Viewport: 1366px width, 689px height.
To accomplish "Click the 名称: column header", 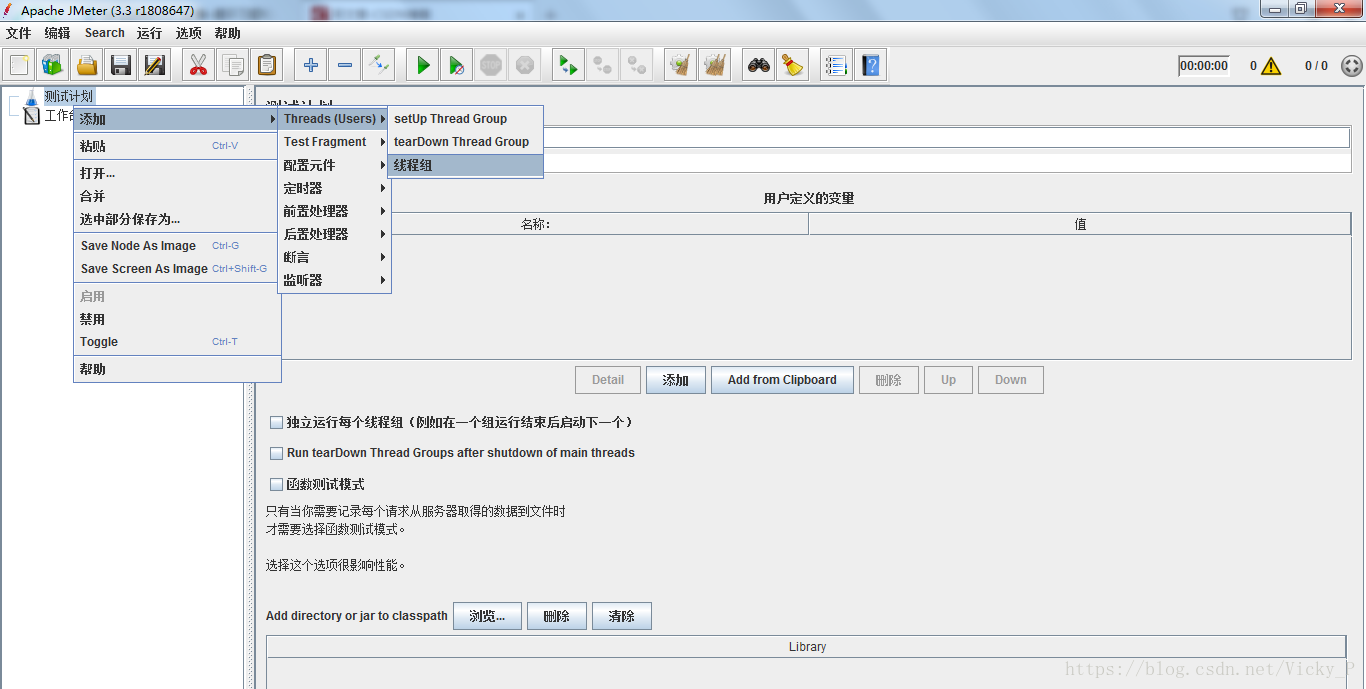I will [536, 224].
